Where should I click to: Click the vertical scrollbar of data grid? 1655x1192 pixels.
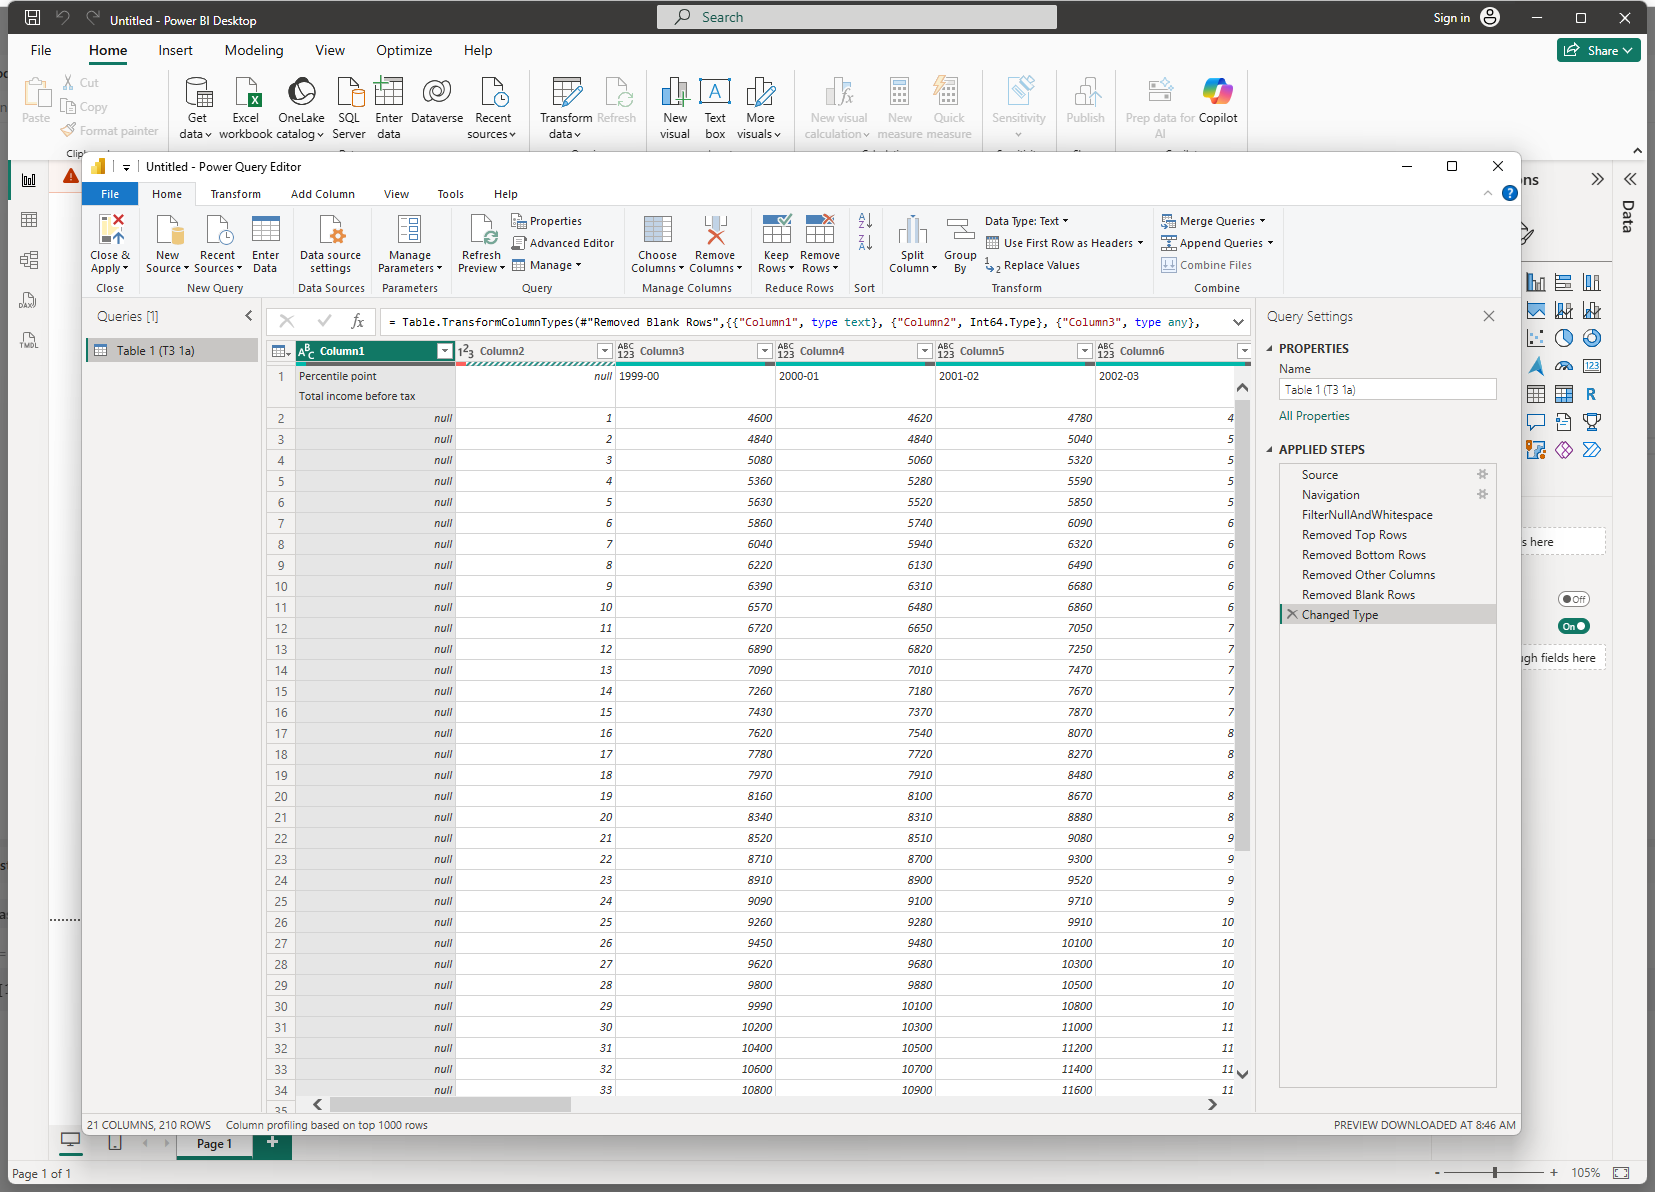[x=1242, y=625]
